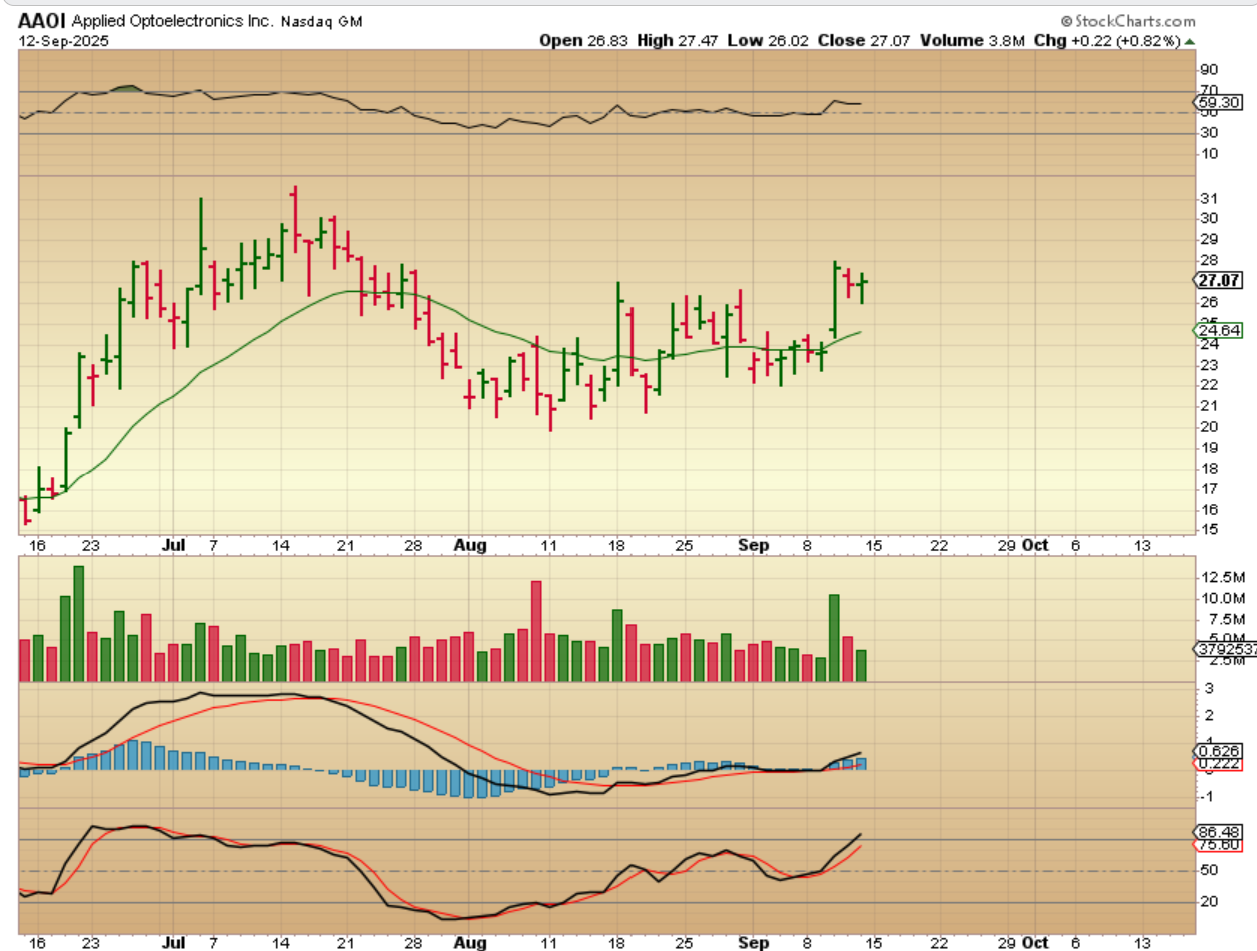The height and width of the screenshot is (951, 1257).
Task: Click the tallest green volume bar in June
Action: tap(78, 623)
